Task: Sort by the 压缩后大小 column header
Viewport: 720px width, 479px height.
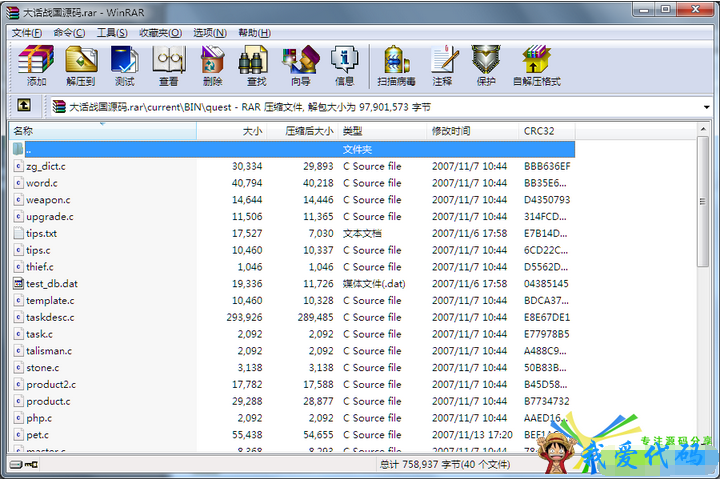Action: 303,131
